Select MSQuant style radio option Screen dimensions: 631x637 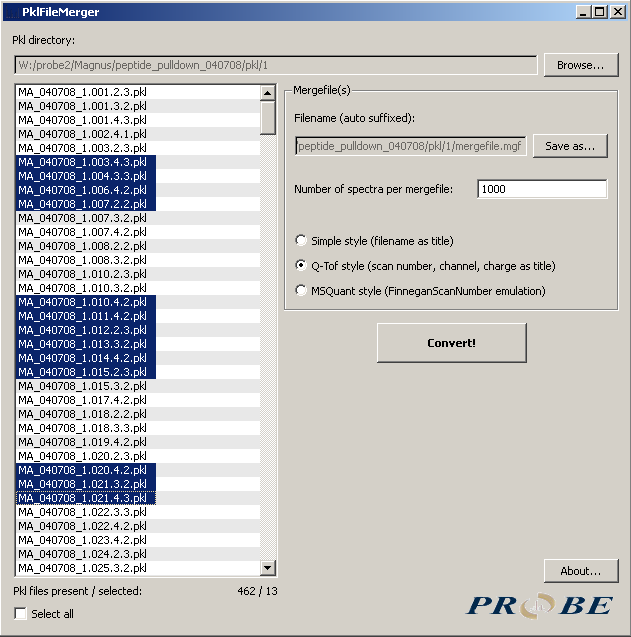click(302, 291)
